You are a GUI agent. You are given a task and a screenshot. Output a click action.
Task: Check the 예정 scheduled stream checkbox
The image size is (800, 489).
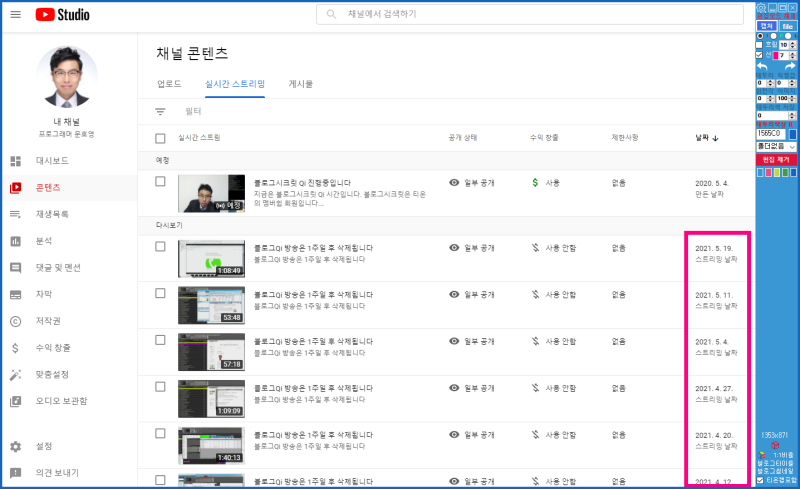pyautogui.click(x=160, y=182)
